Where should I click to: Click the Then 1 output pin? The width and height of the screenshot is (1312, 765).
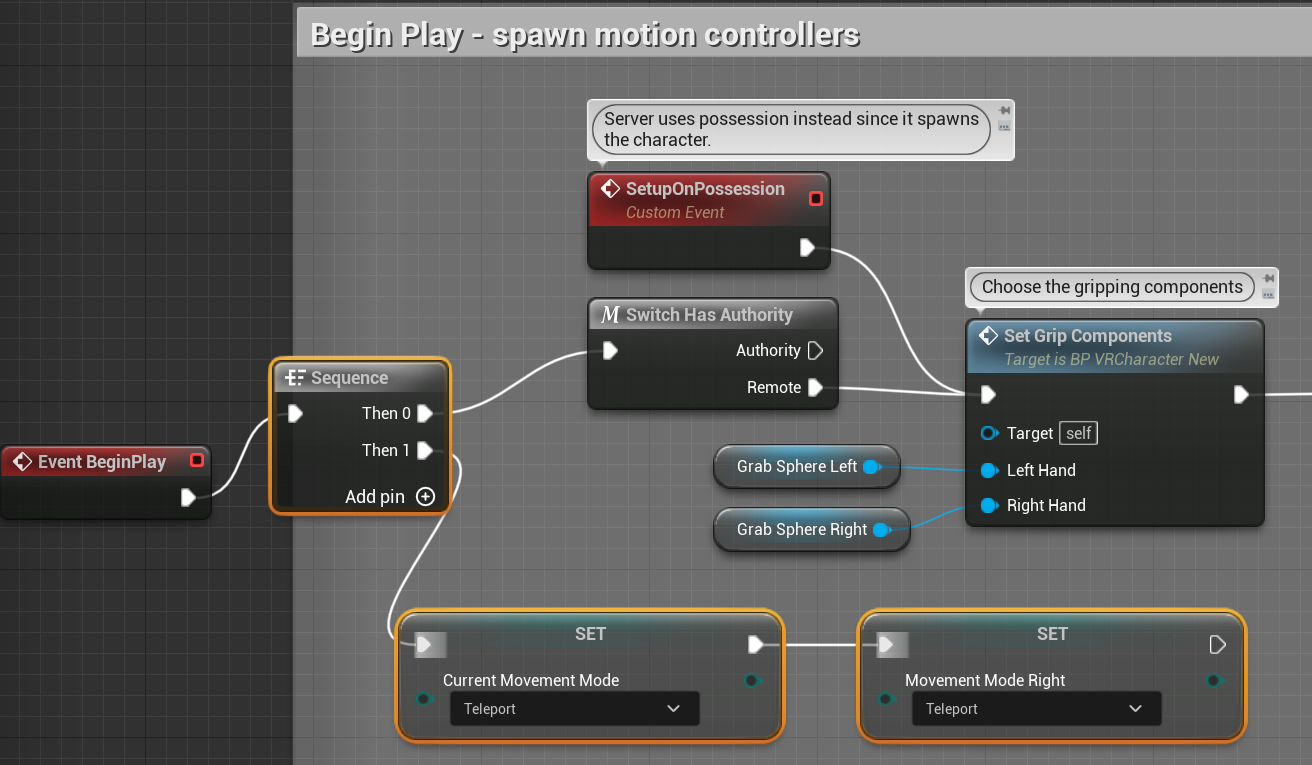[x=425, y=450]
